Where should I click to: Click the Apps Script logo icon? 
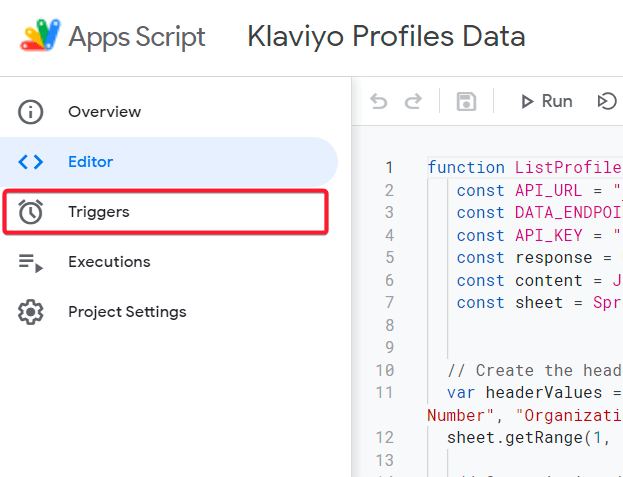point(40,35)
